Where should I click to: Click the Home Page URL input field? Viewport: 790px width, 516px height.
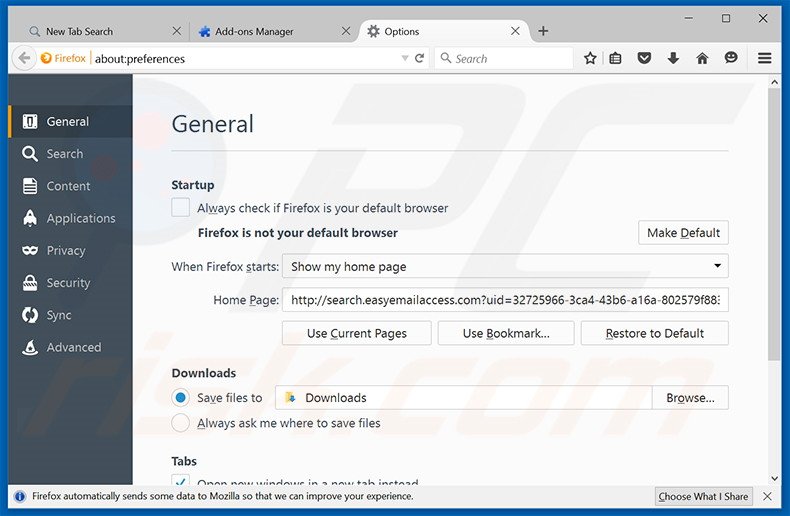(505, 300)
